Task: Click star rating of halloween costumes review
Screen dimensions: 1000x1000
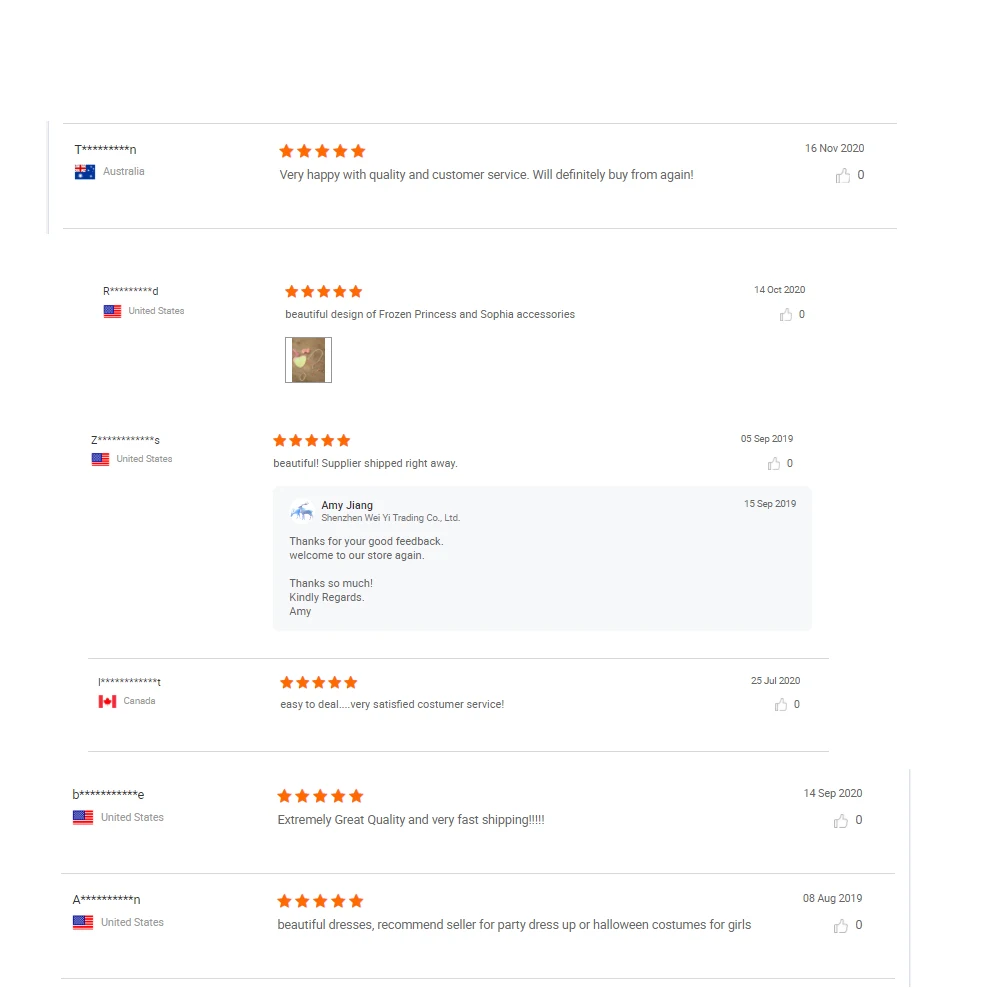Action: click(320, 901)
